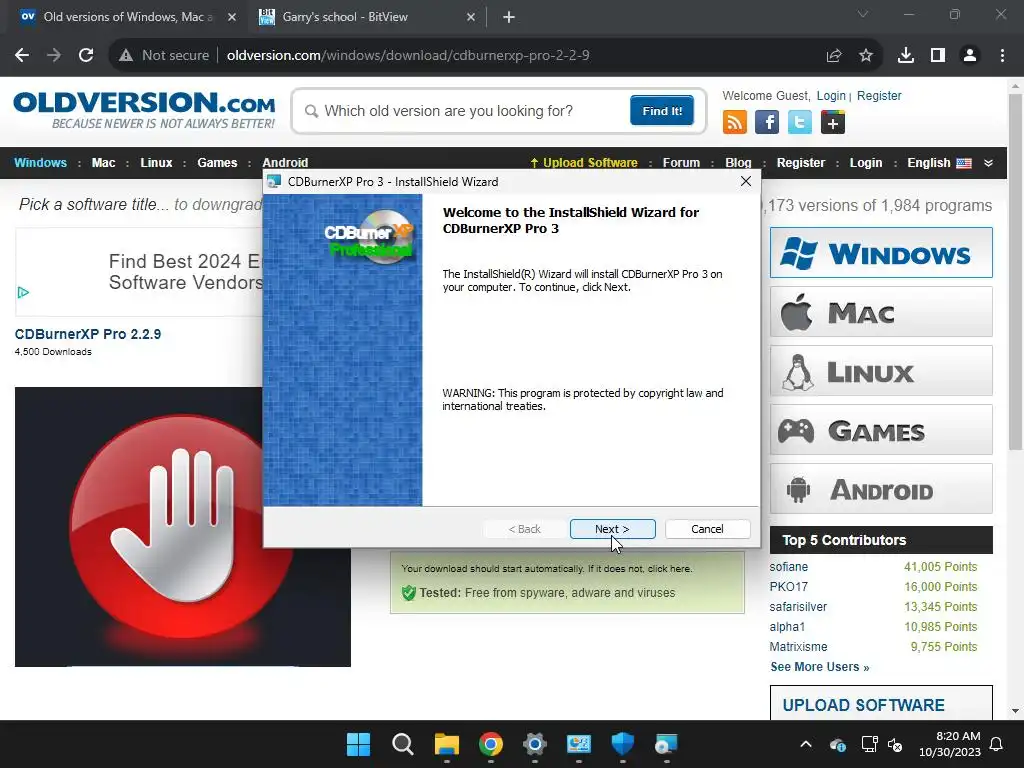Open the Windows menu item
Screen dimensions: 1024x768
[40, 163]
